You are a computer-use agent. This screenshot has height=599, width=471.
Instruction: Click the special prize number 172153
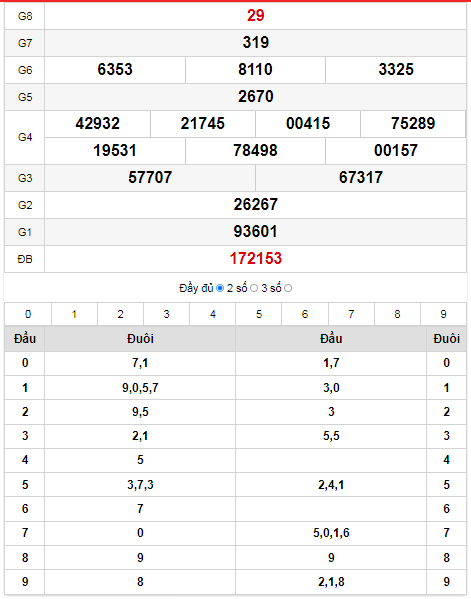(256, 259)
